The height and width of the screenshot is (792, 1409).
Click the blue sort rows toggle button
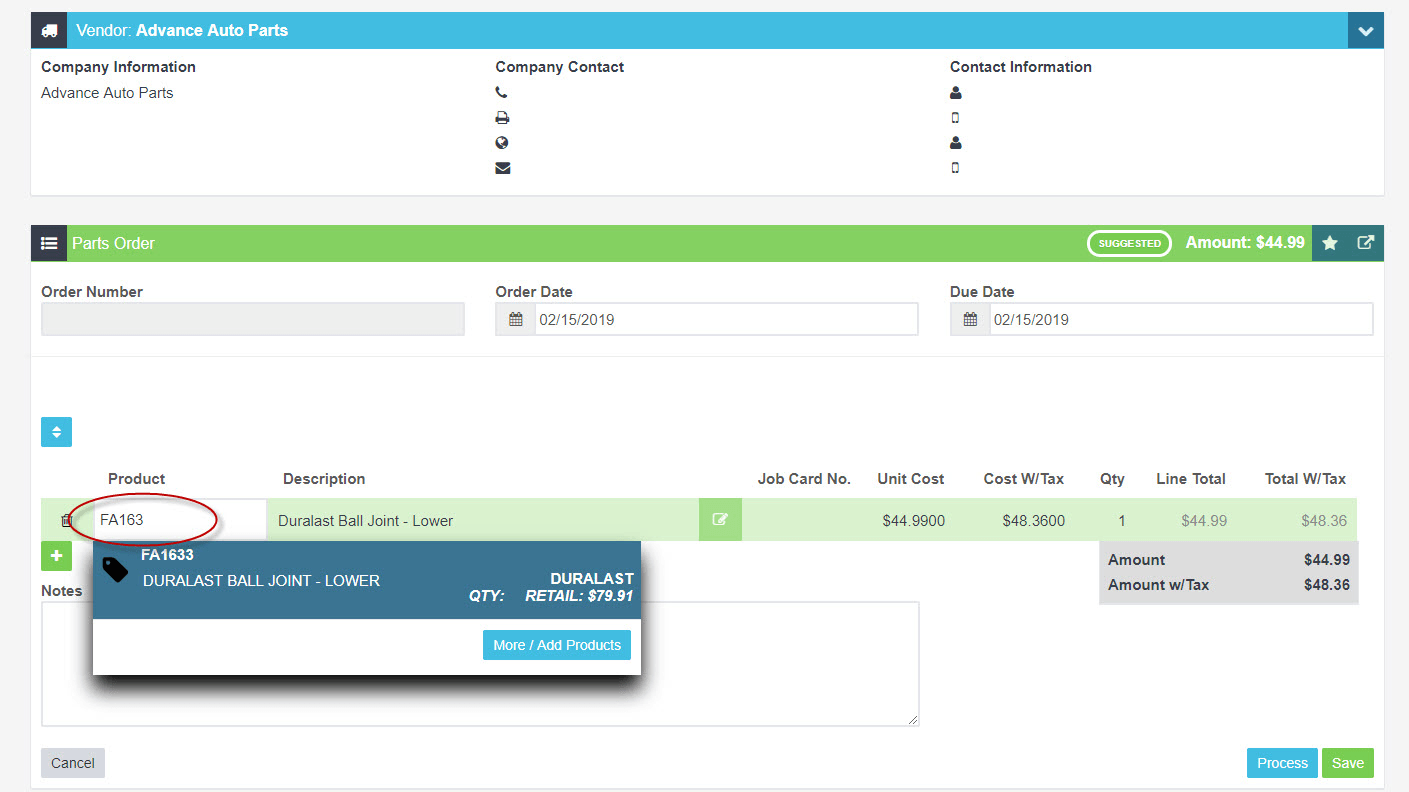coord(56,432)
